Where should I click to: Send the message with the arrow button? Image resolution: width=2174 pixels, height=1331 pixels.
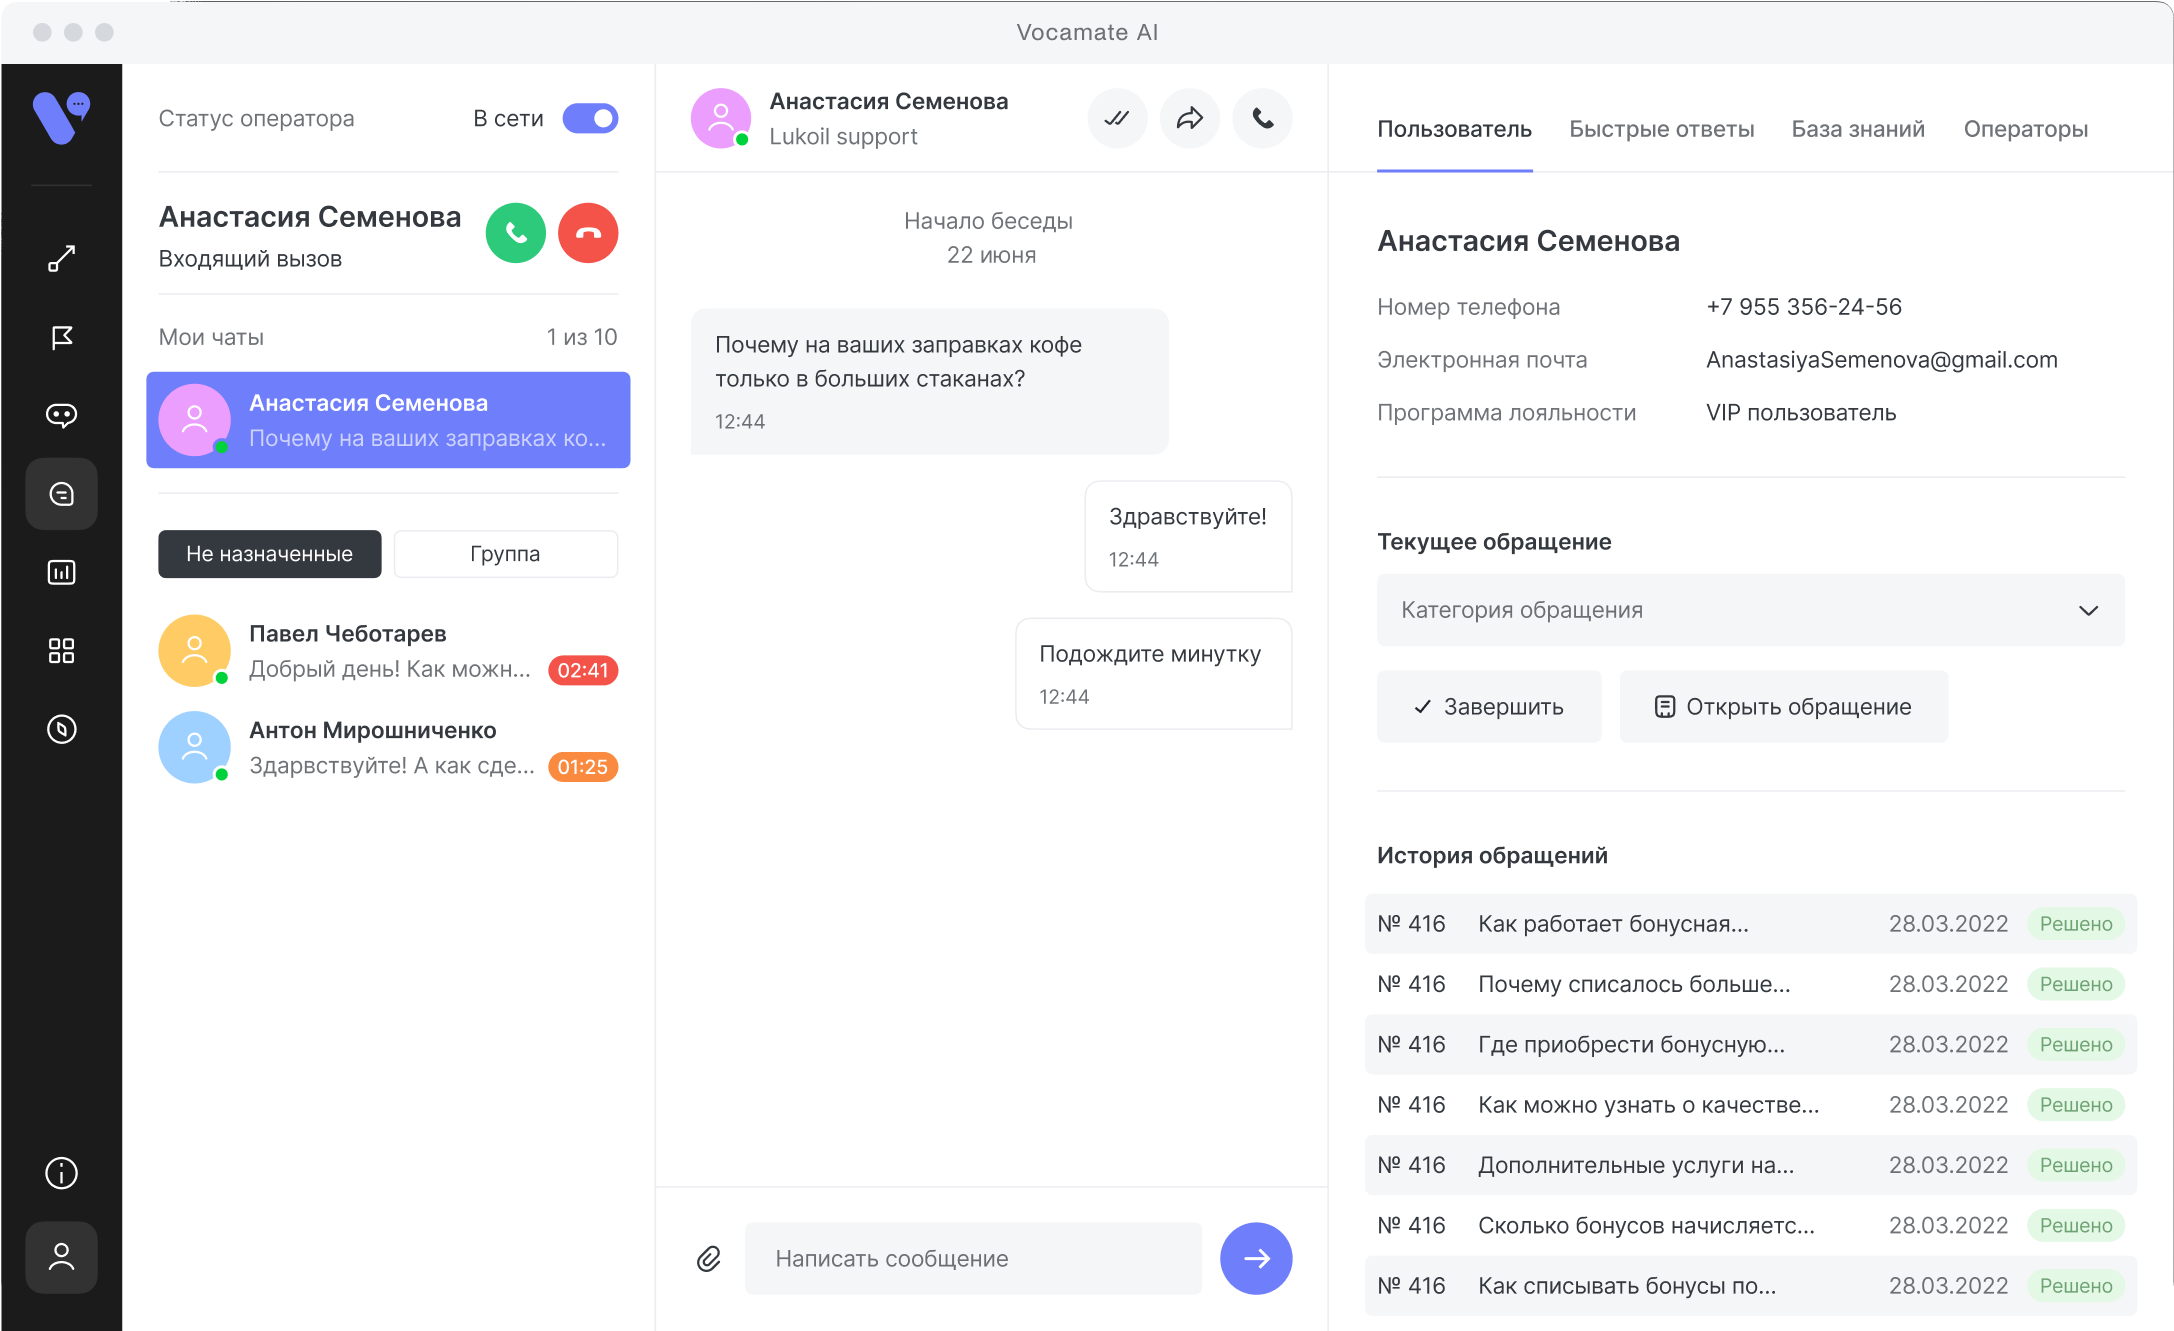(x=1256, y=1258)
